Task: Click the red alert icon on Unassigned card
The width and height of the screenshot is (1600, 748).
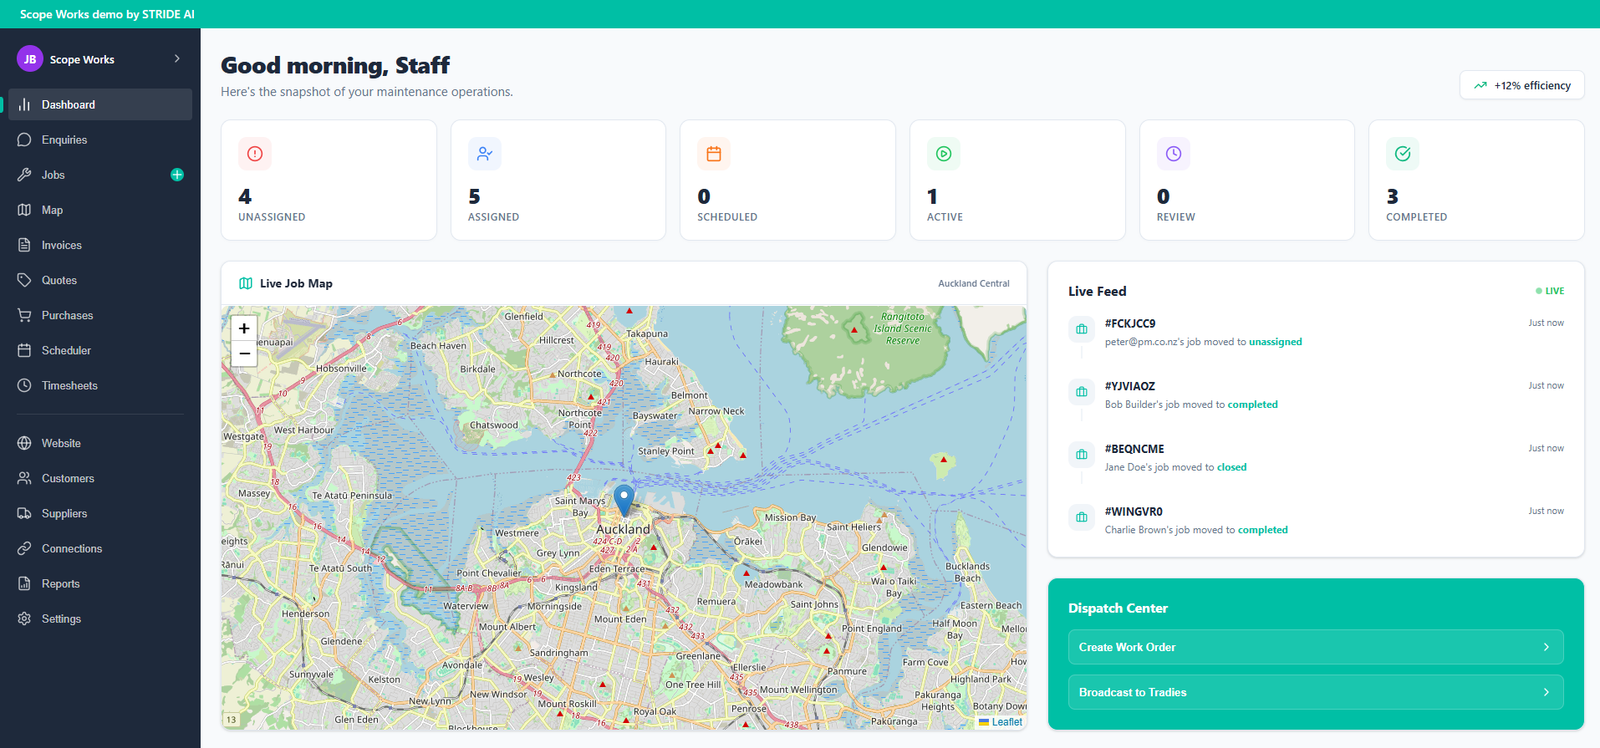Action: tap(255, 154)
